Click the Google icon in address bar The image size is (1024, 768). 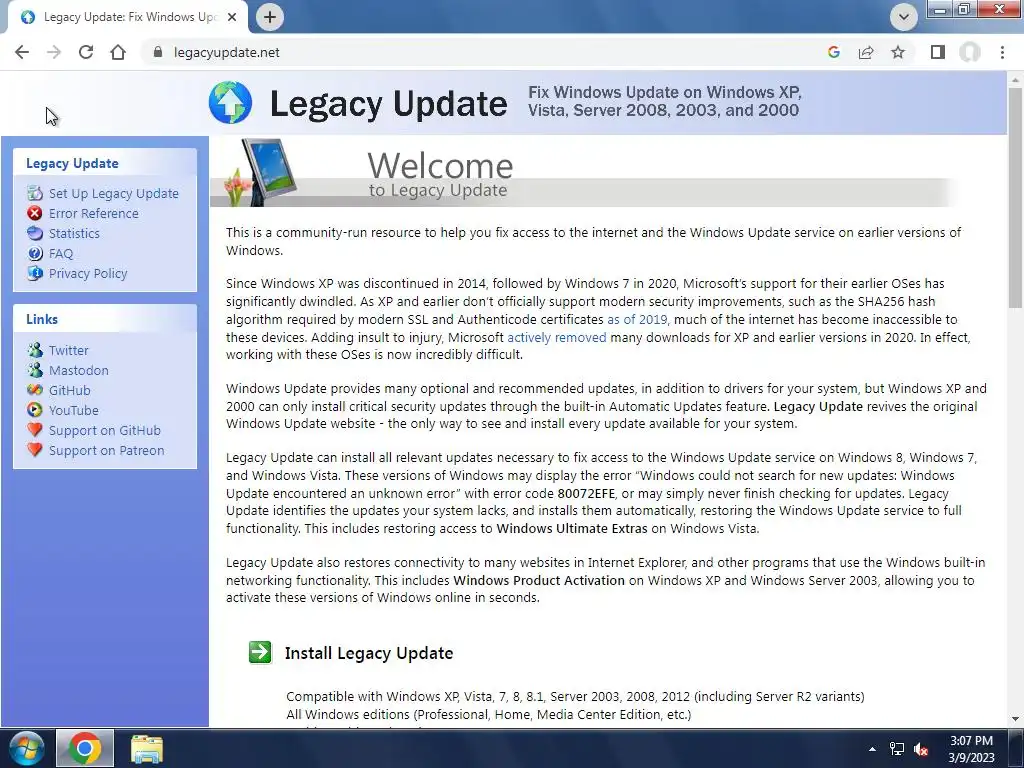[833, 52]
